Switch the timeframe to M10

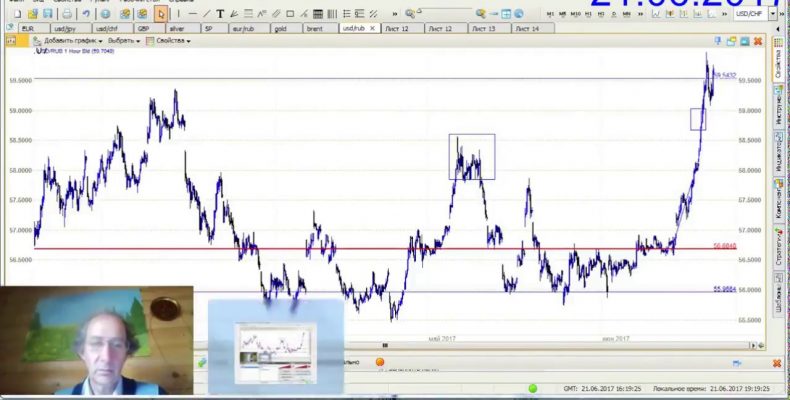(x=575, y=14)
